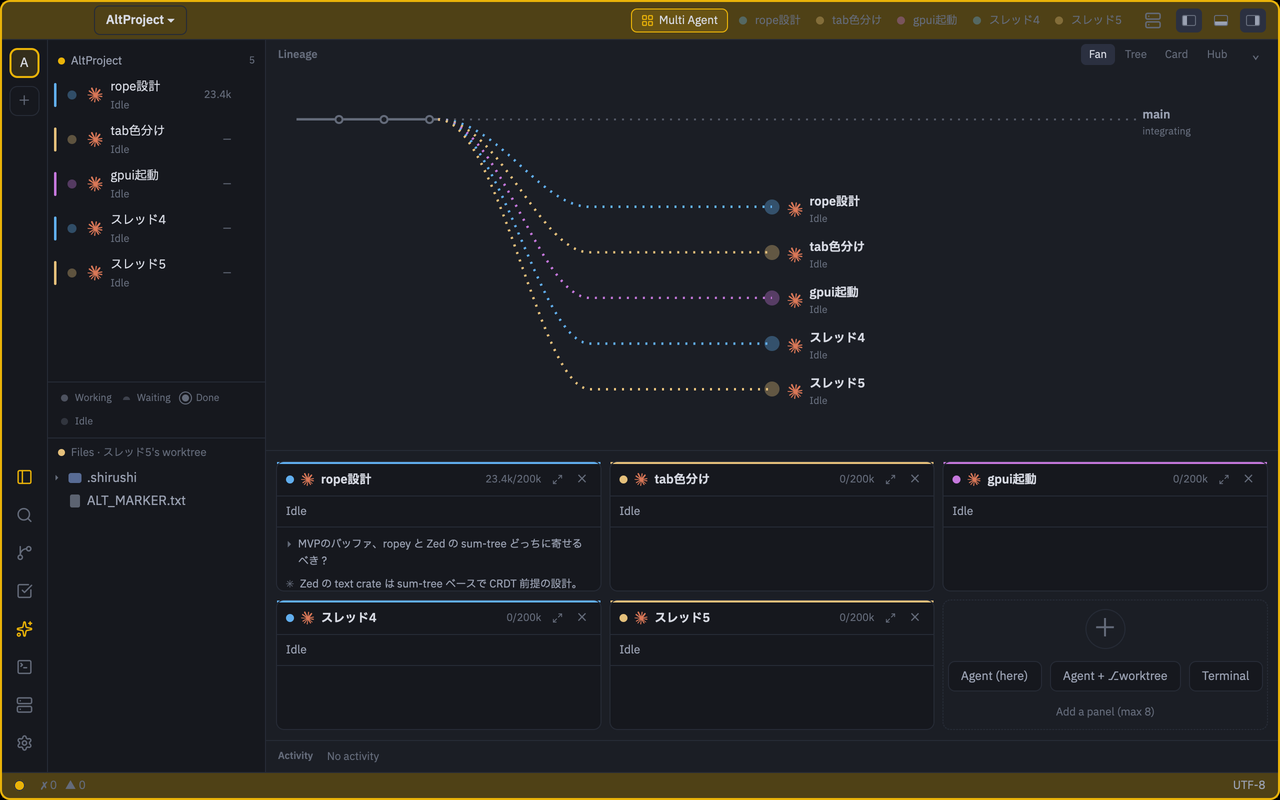Collapse Lineage panel with chevron

click(x=1256, y=56)
